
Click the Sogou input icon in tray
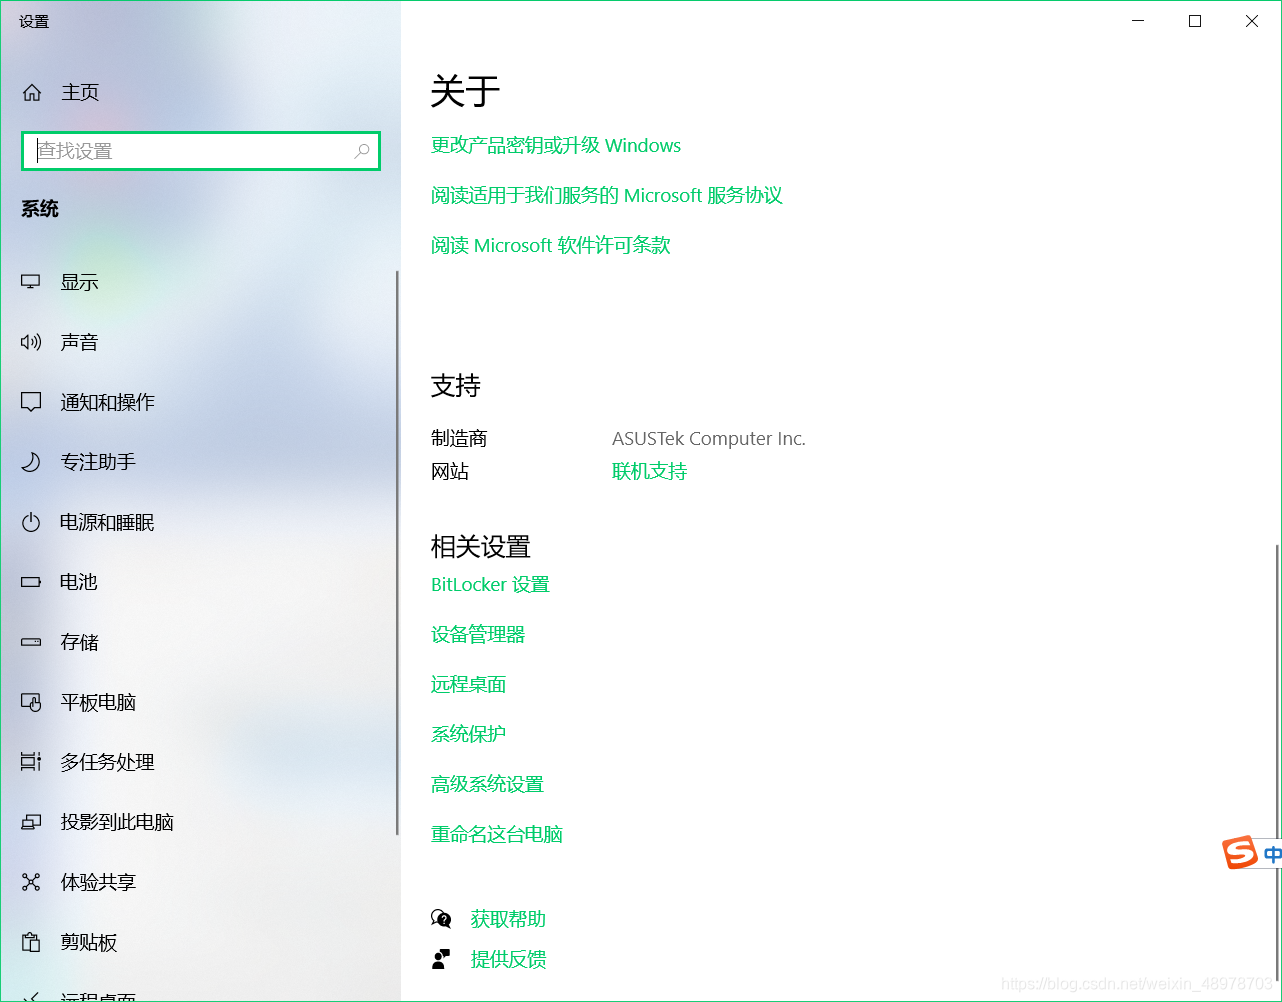pyautogui.click(x=1242, y=853)
